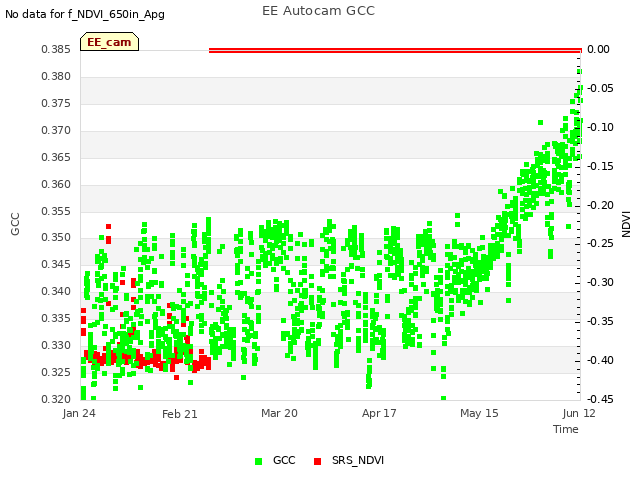This screenshot has height=480, width=640.
Task: Click the -0.20 NDVI axis value
Action: 600,205
